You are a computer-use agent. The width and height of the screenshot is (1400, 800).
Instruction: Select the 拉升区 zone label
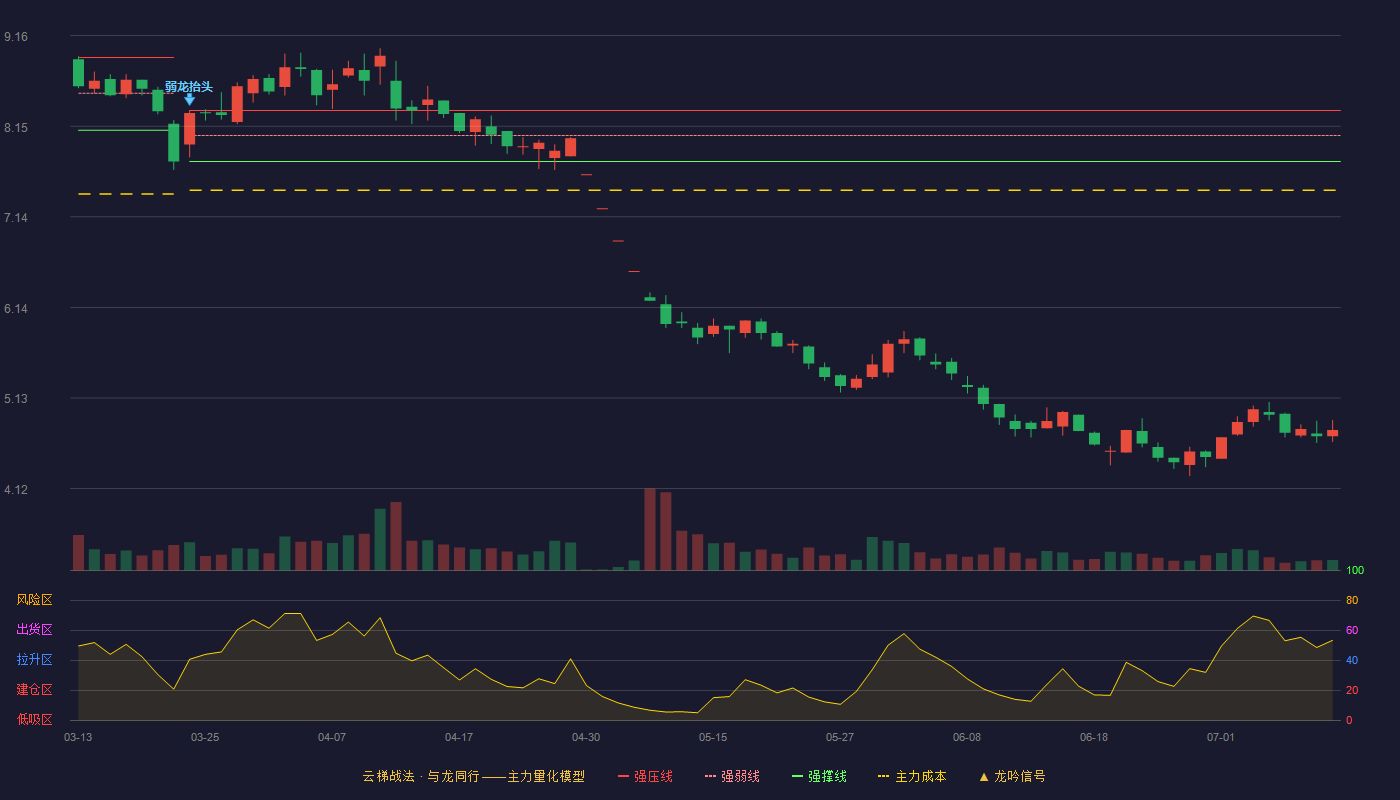pyautogui.click(x=35, y=660)
